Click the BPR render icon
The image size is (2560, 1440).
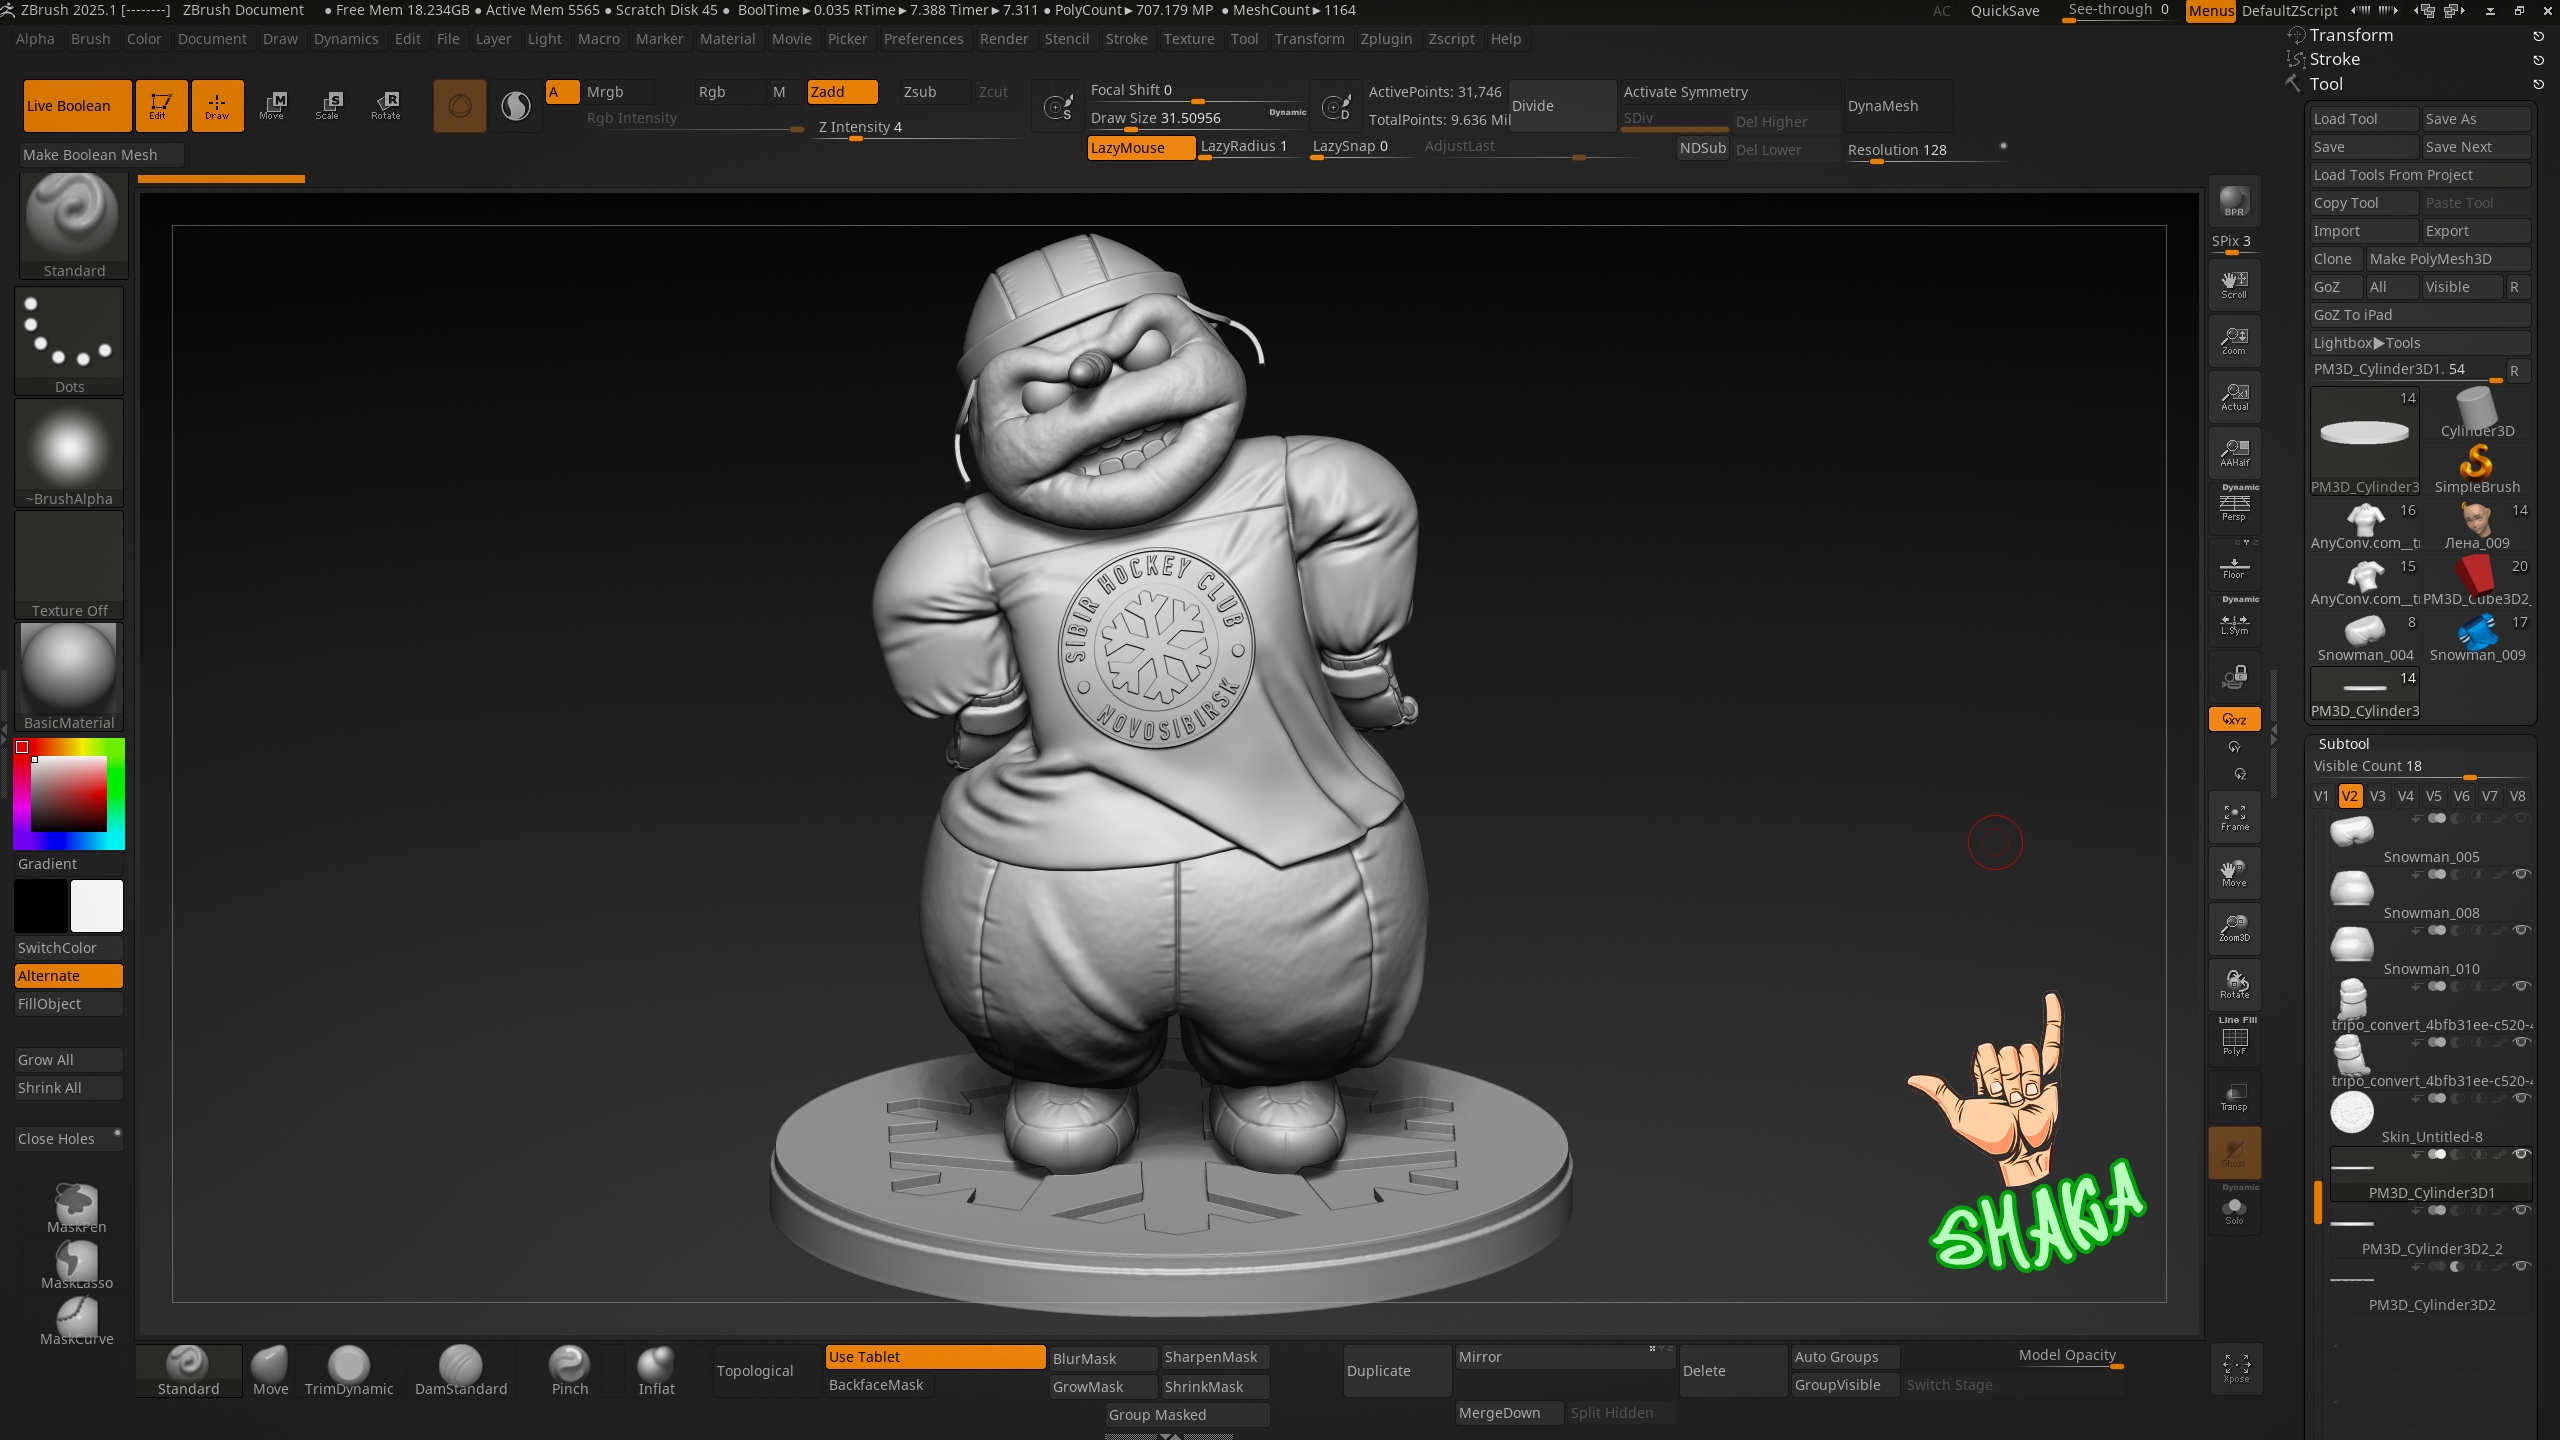[x=2234, y=202]
